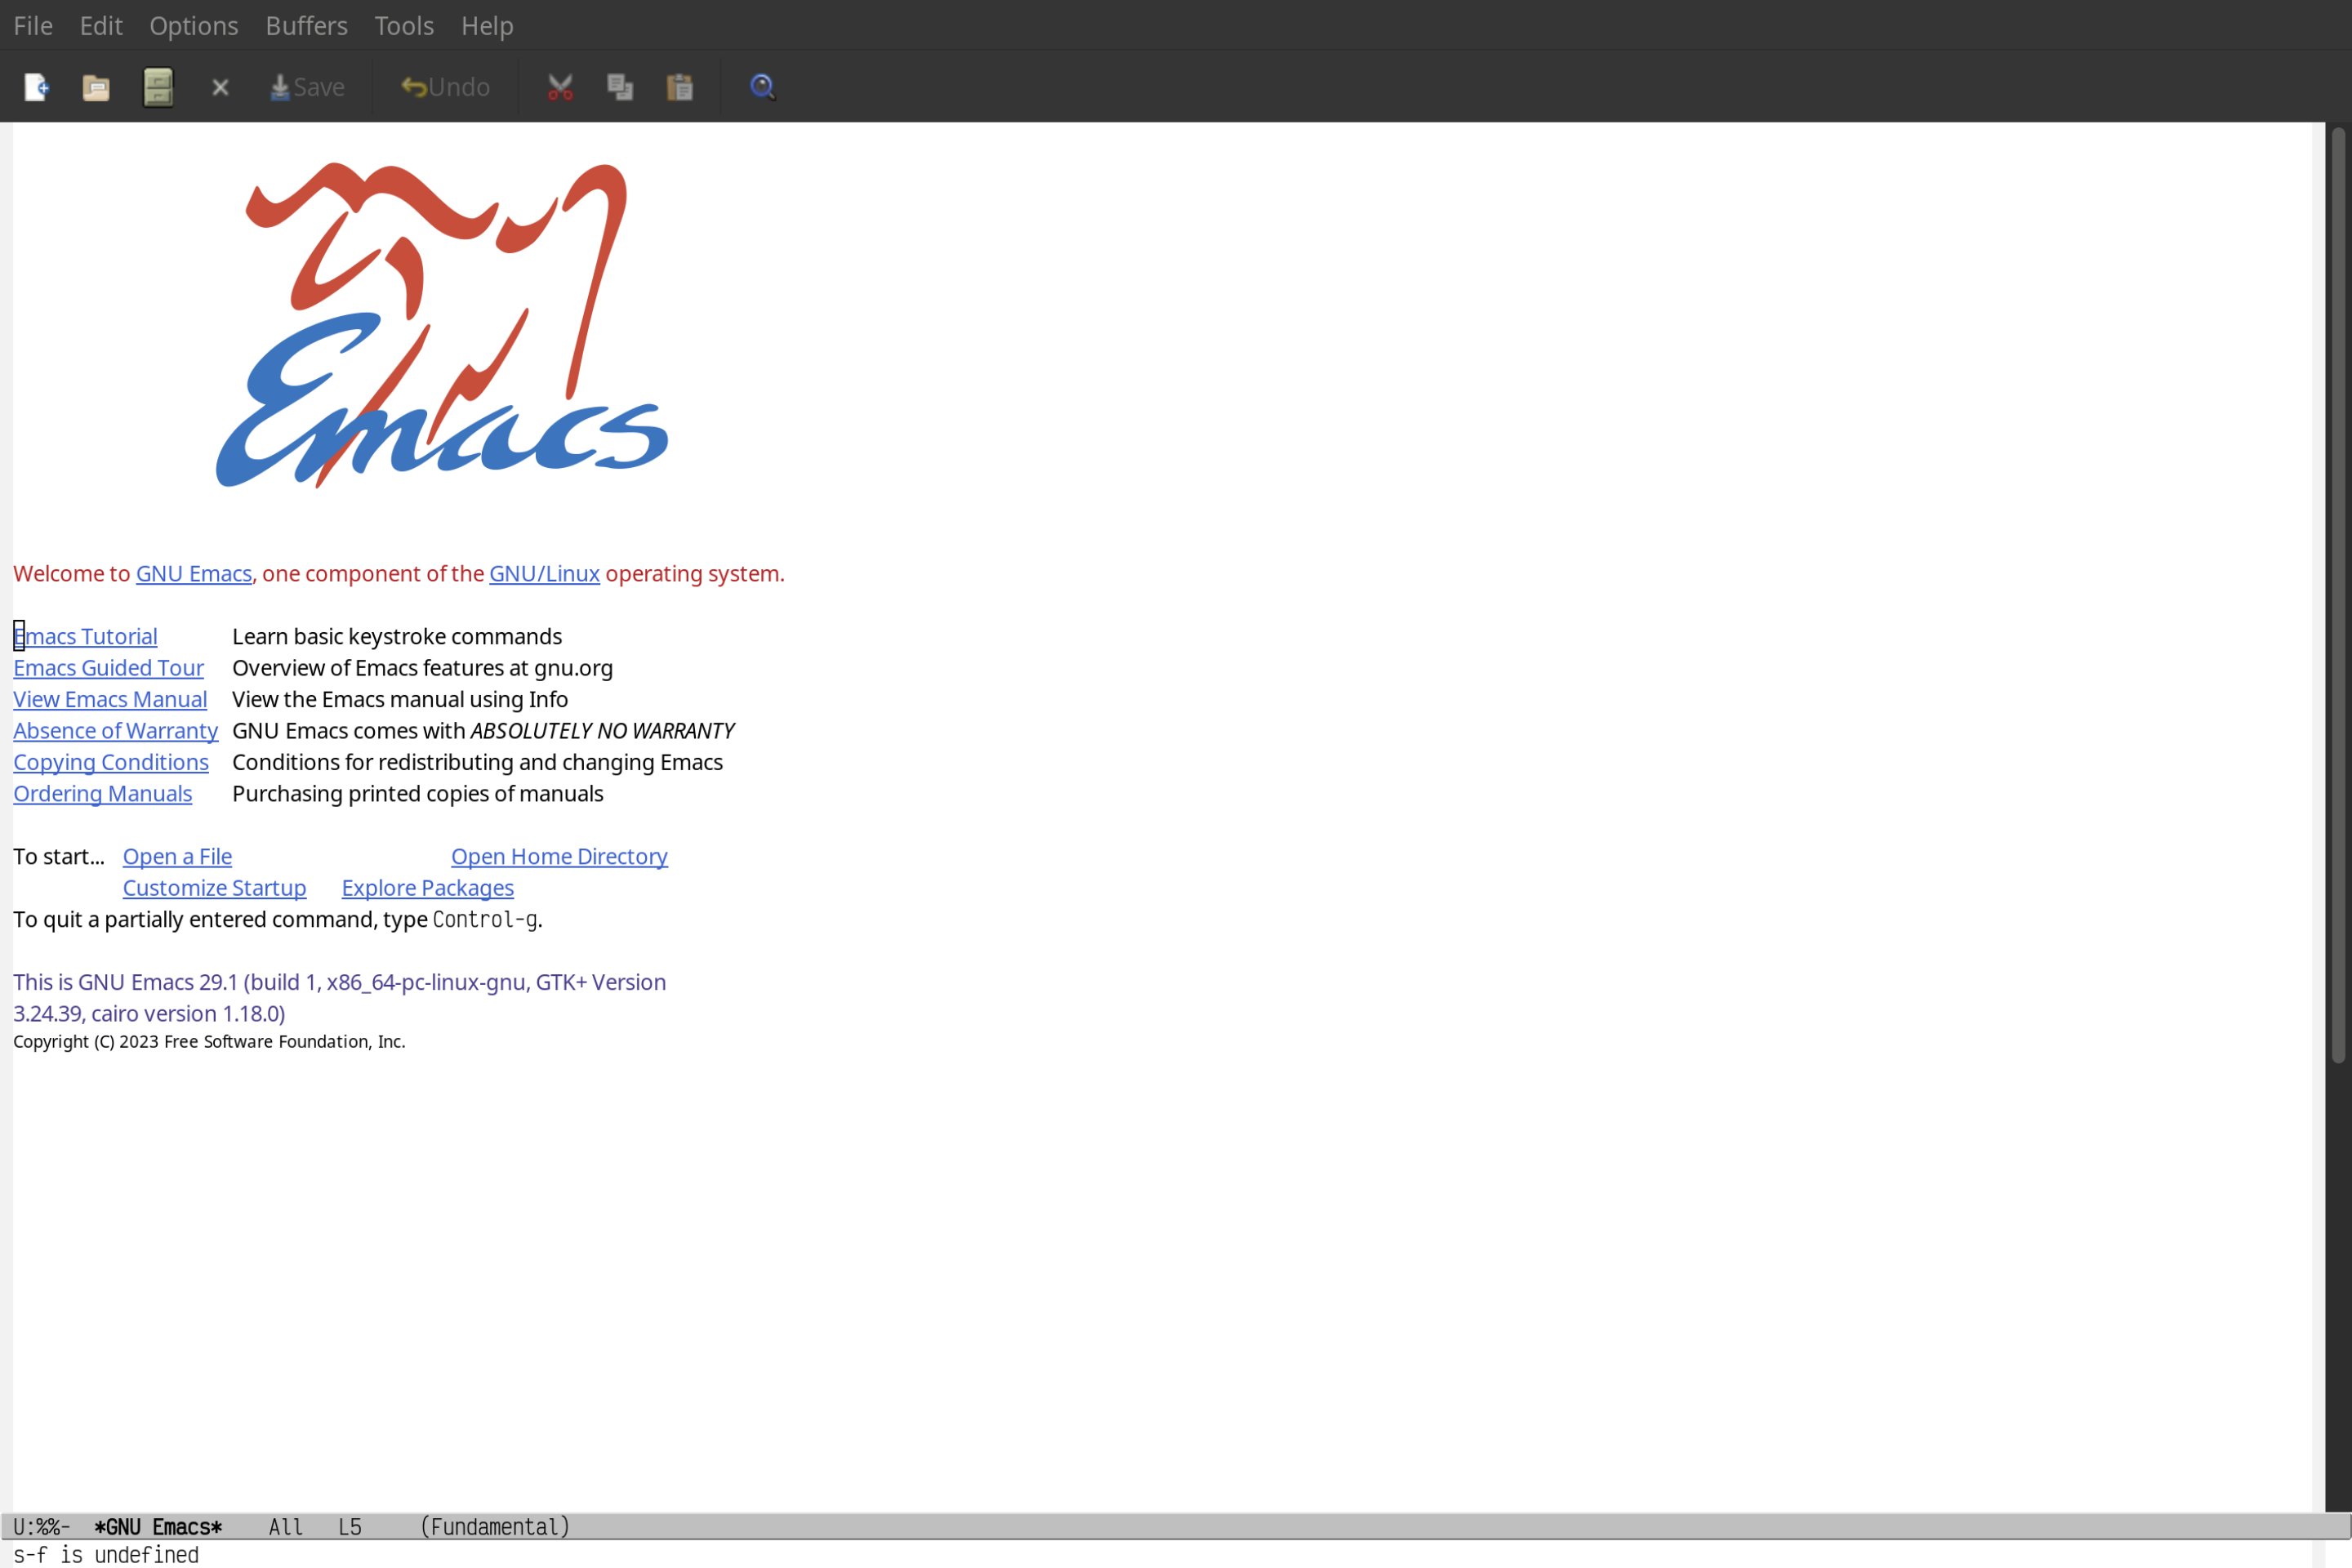
Task: Click the New File icon in toolbar
Action: coord(35,86)
